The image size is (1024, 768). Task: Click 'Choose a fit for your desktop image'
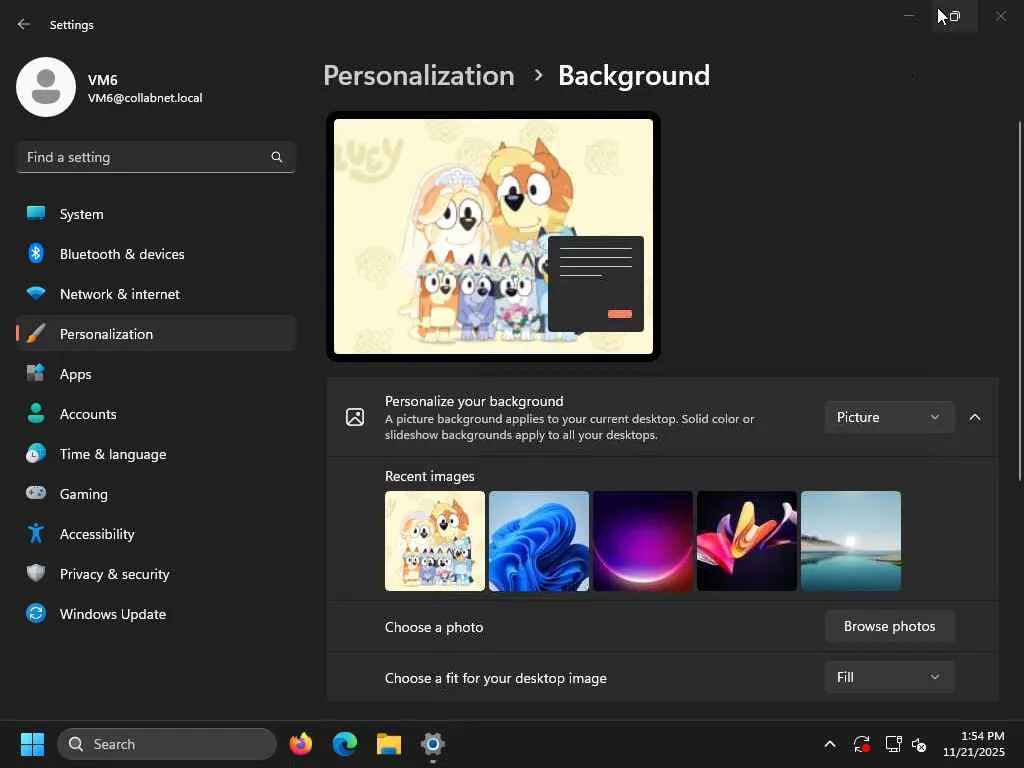(x=495, y=679)
